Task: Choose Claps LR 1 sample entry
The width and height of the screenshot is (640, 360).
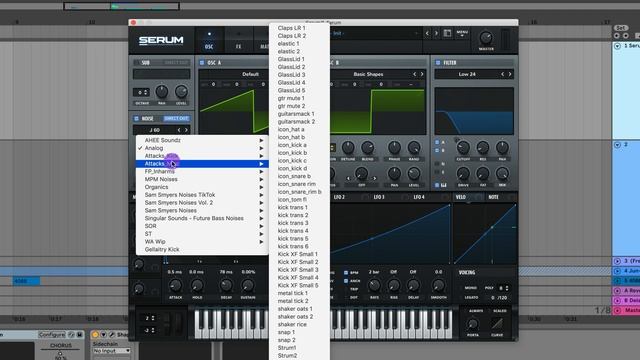Action: tap(300, 28)
